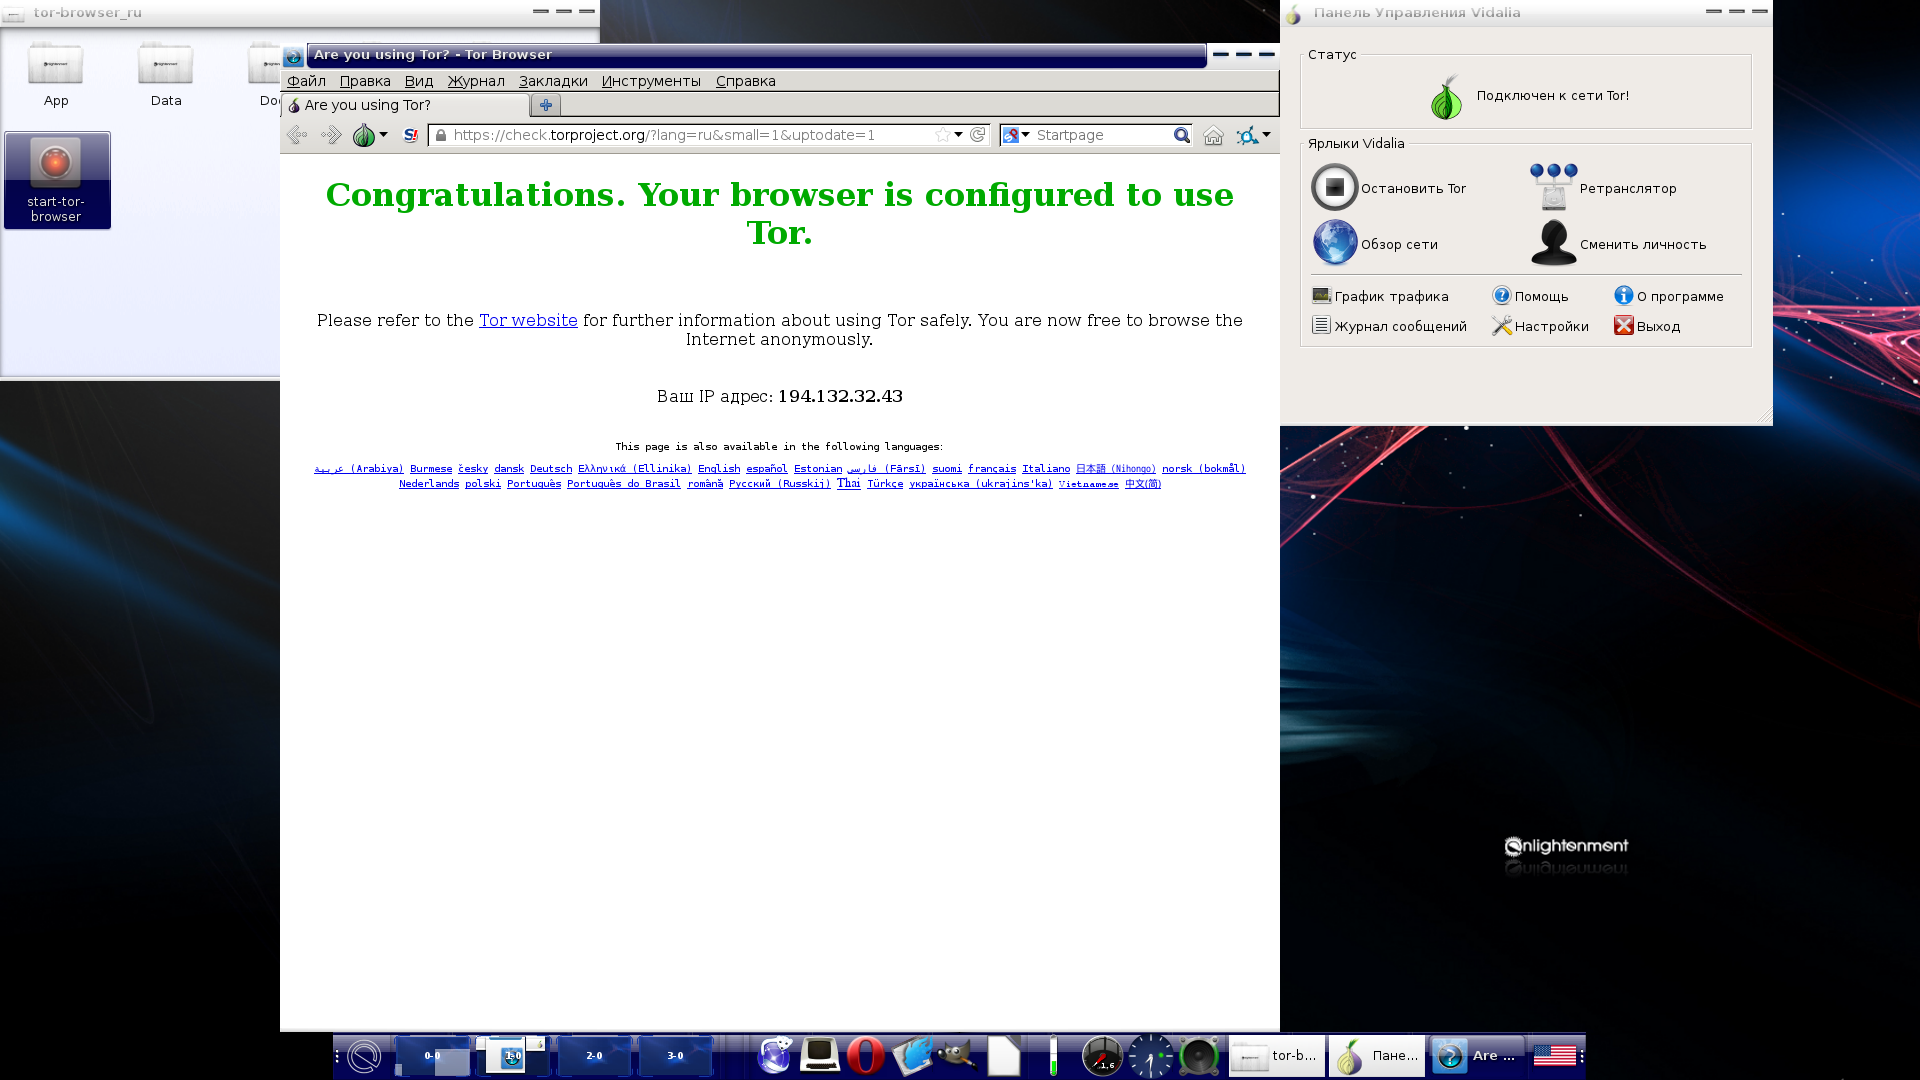
Task: Open the Вид menu
Action: [419, 81]
